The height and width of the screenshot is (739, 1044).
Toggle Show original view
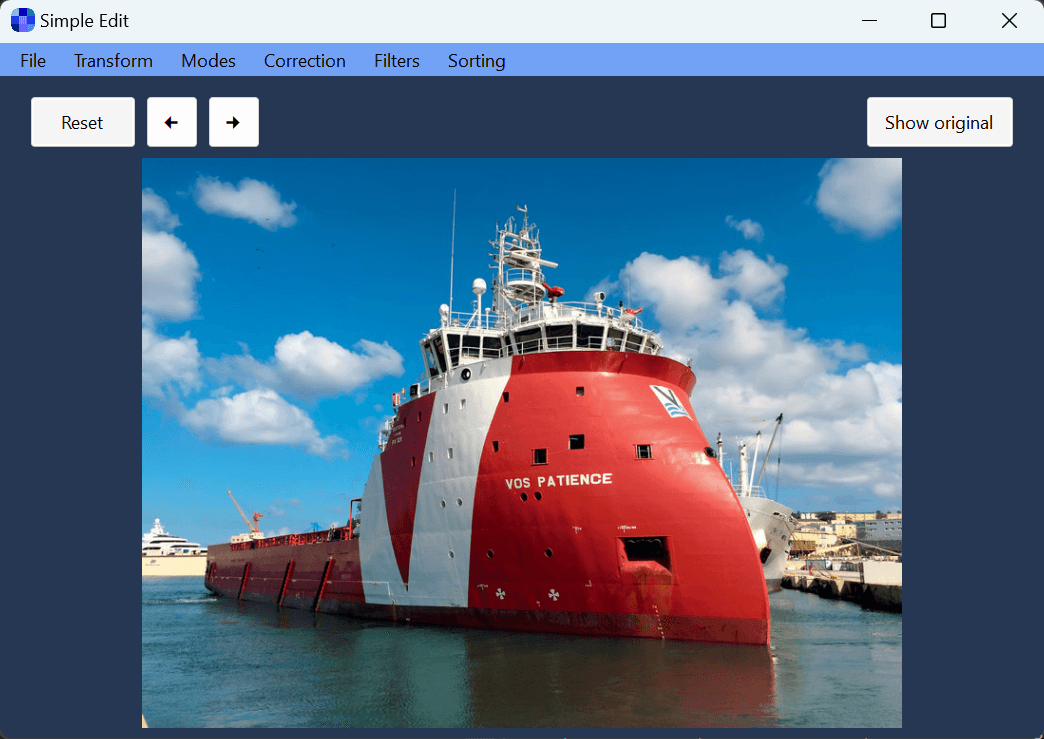(x=939, y=122)
